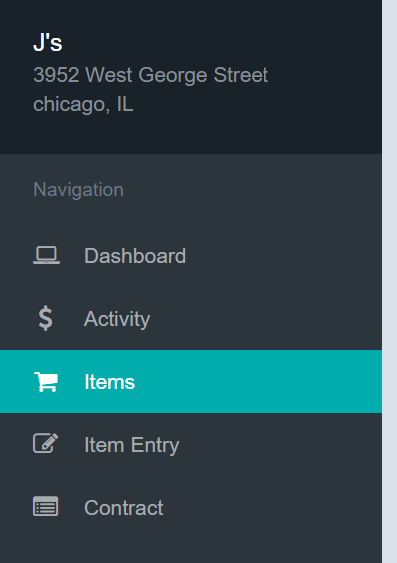Click the chicago, IL location text
The image size is (397, 563).
pyautogui.click(x=83, y=104)
